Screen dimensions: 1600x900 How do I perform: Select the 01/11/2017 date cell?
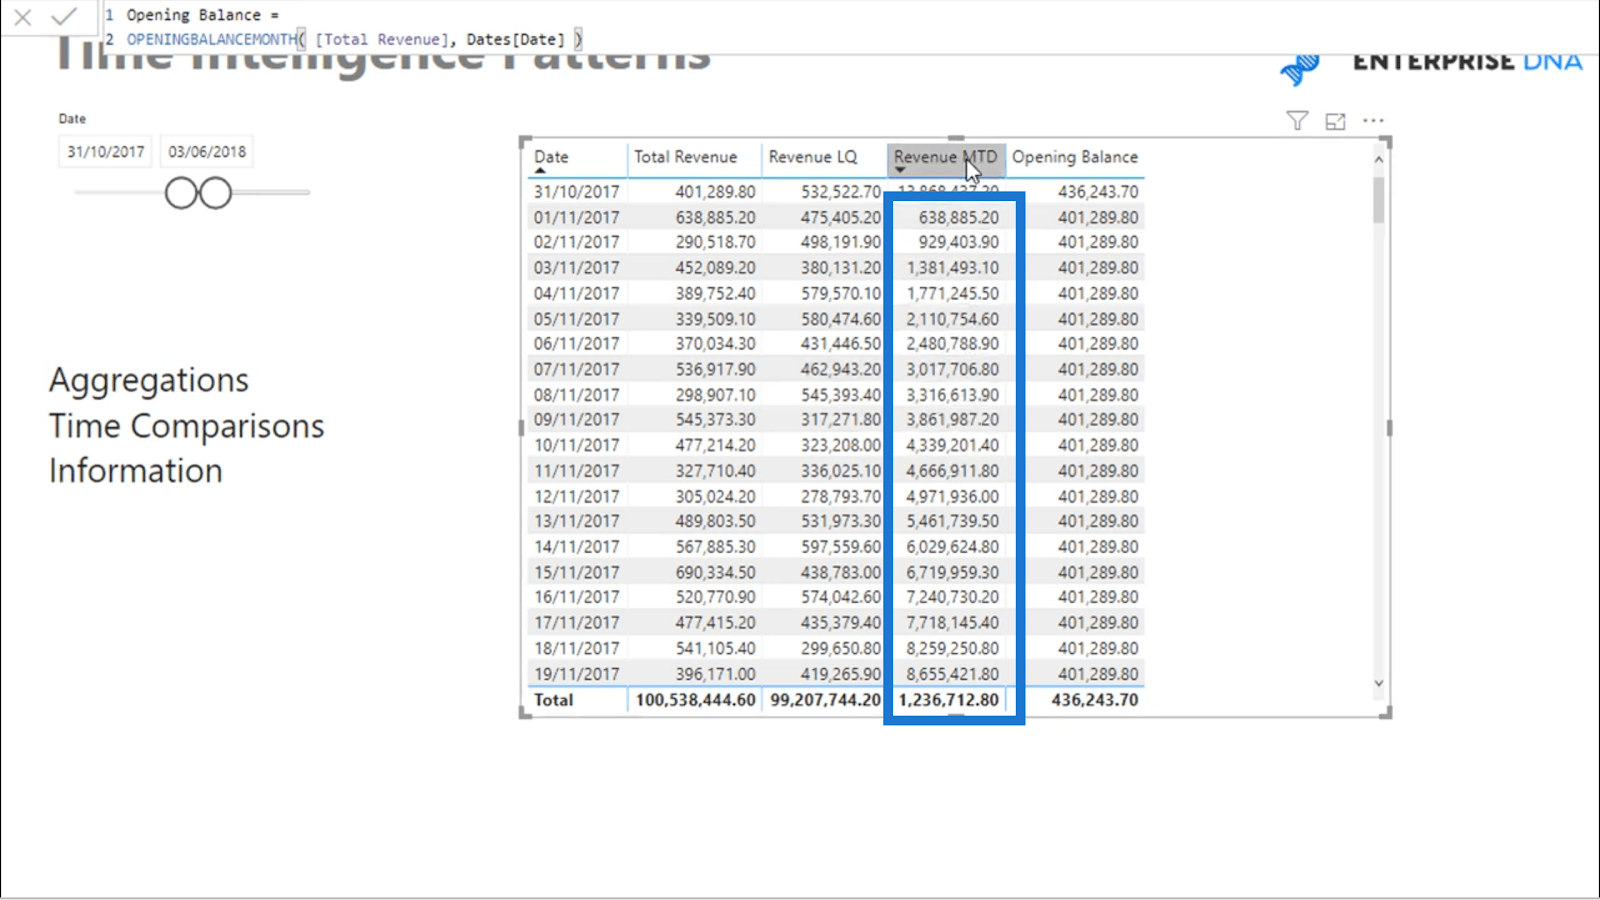click(x=576, y=218)
